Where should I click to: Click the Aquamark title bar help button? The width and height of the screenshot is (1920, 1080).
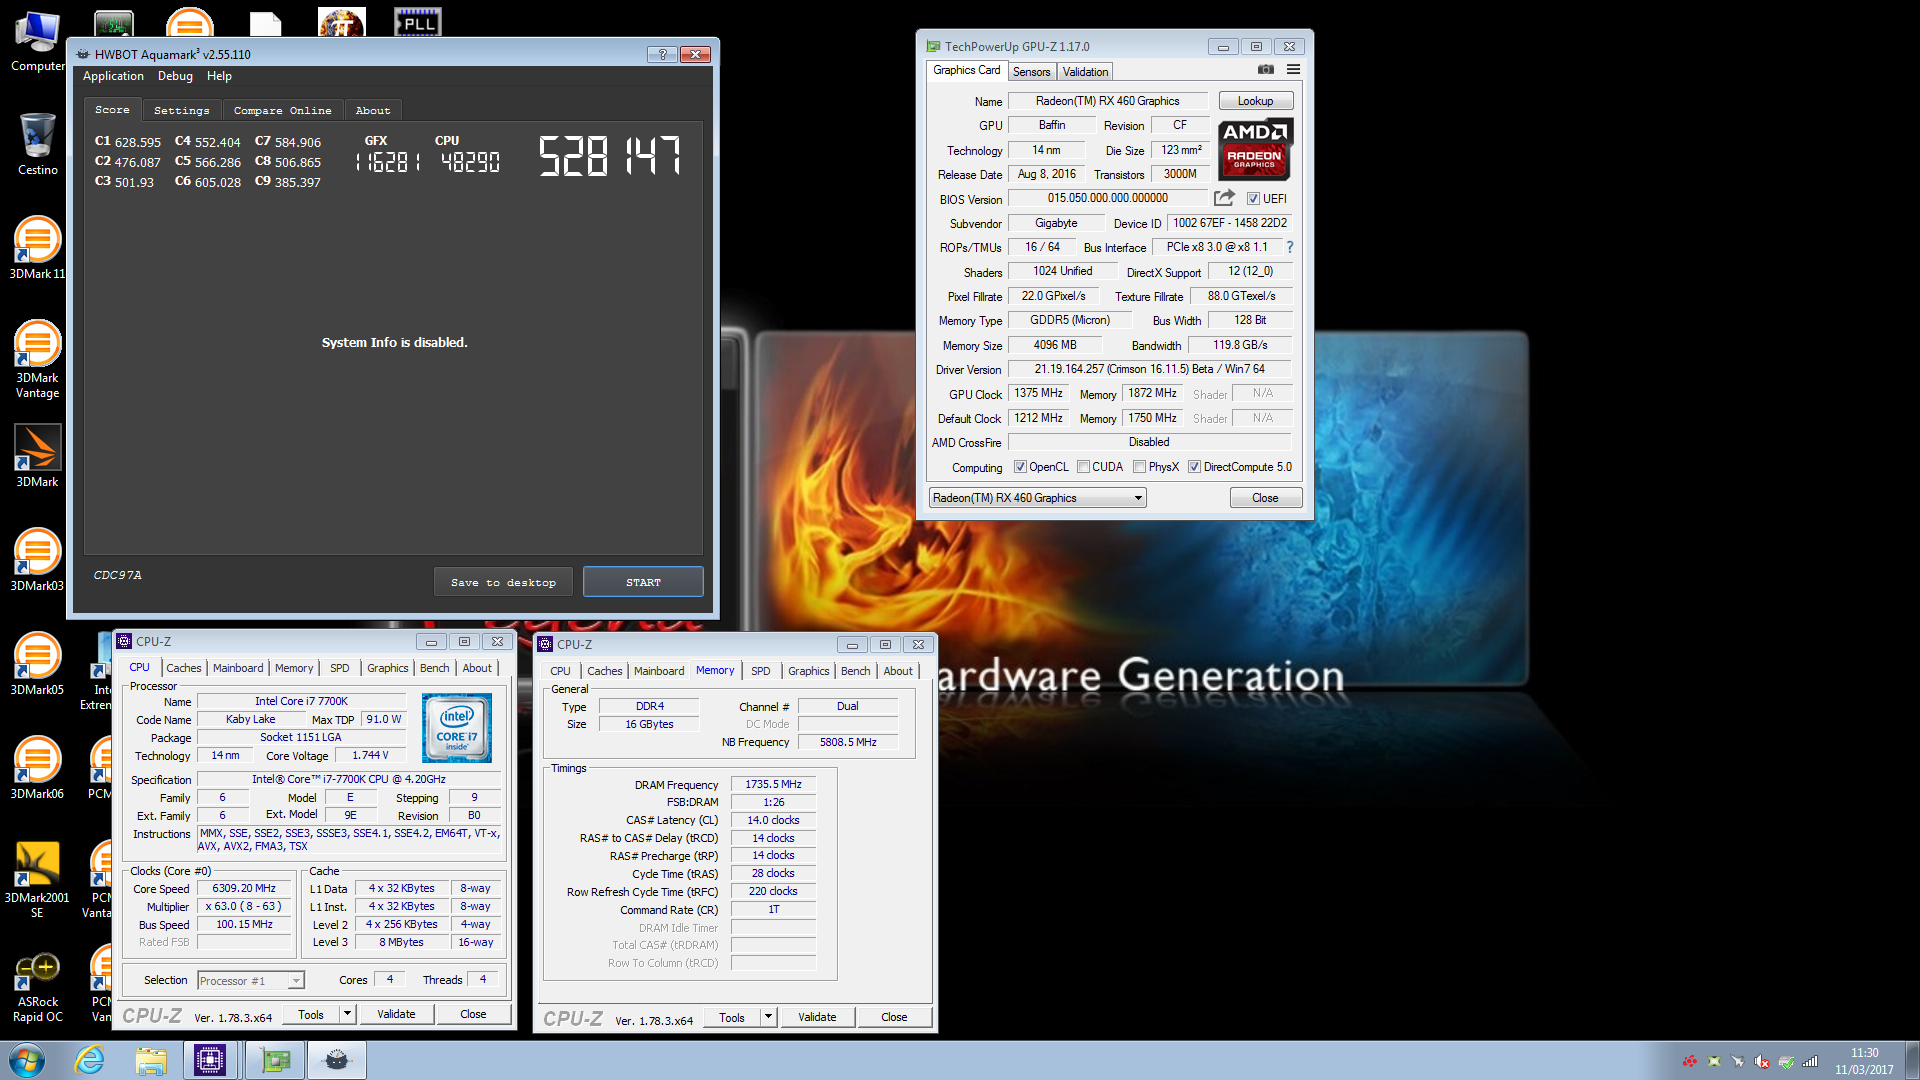point(662,54)
